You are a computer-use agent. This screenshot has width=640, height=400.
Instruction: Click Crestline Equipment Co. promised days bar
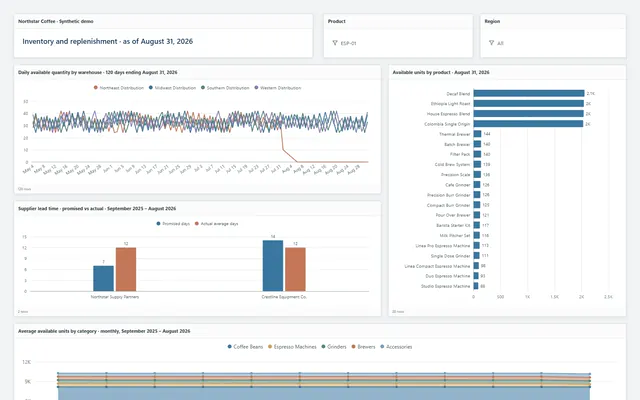(273, 266)
